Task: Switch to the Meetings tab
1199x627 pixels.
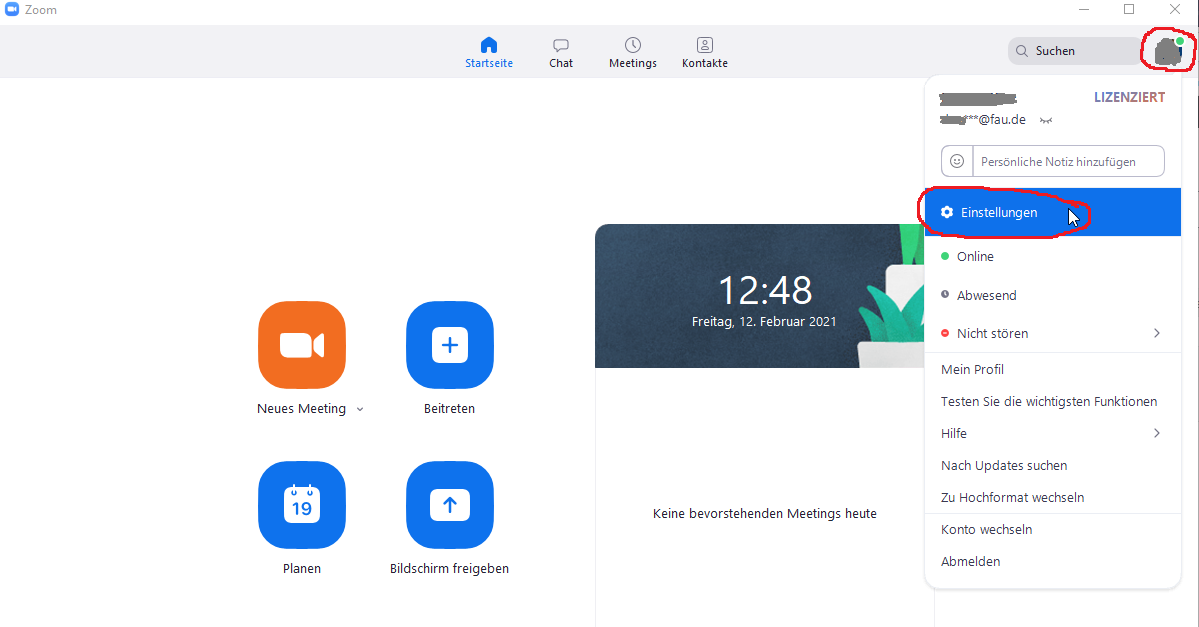Action: (633, 53)
